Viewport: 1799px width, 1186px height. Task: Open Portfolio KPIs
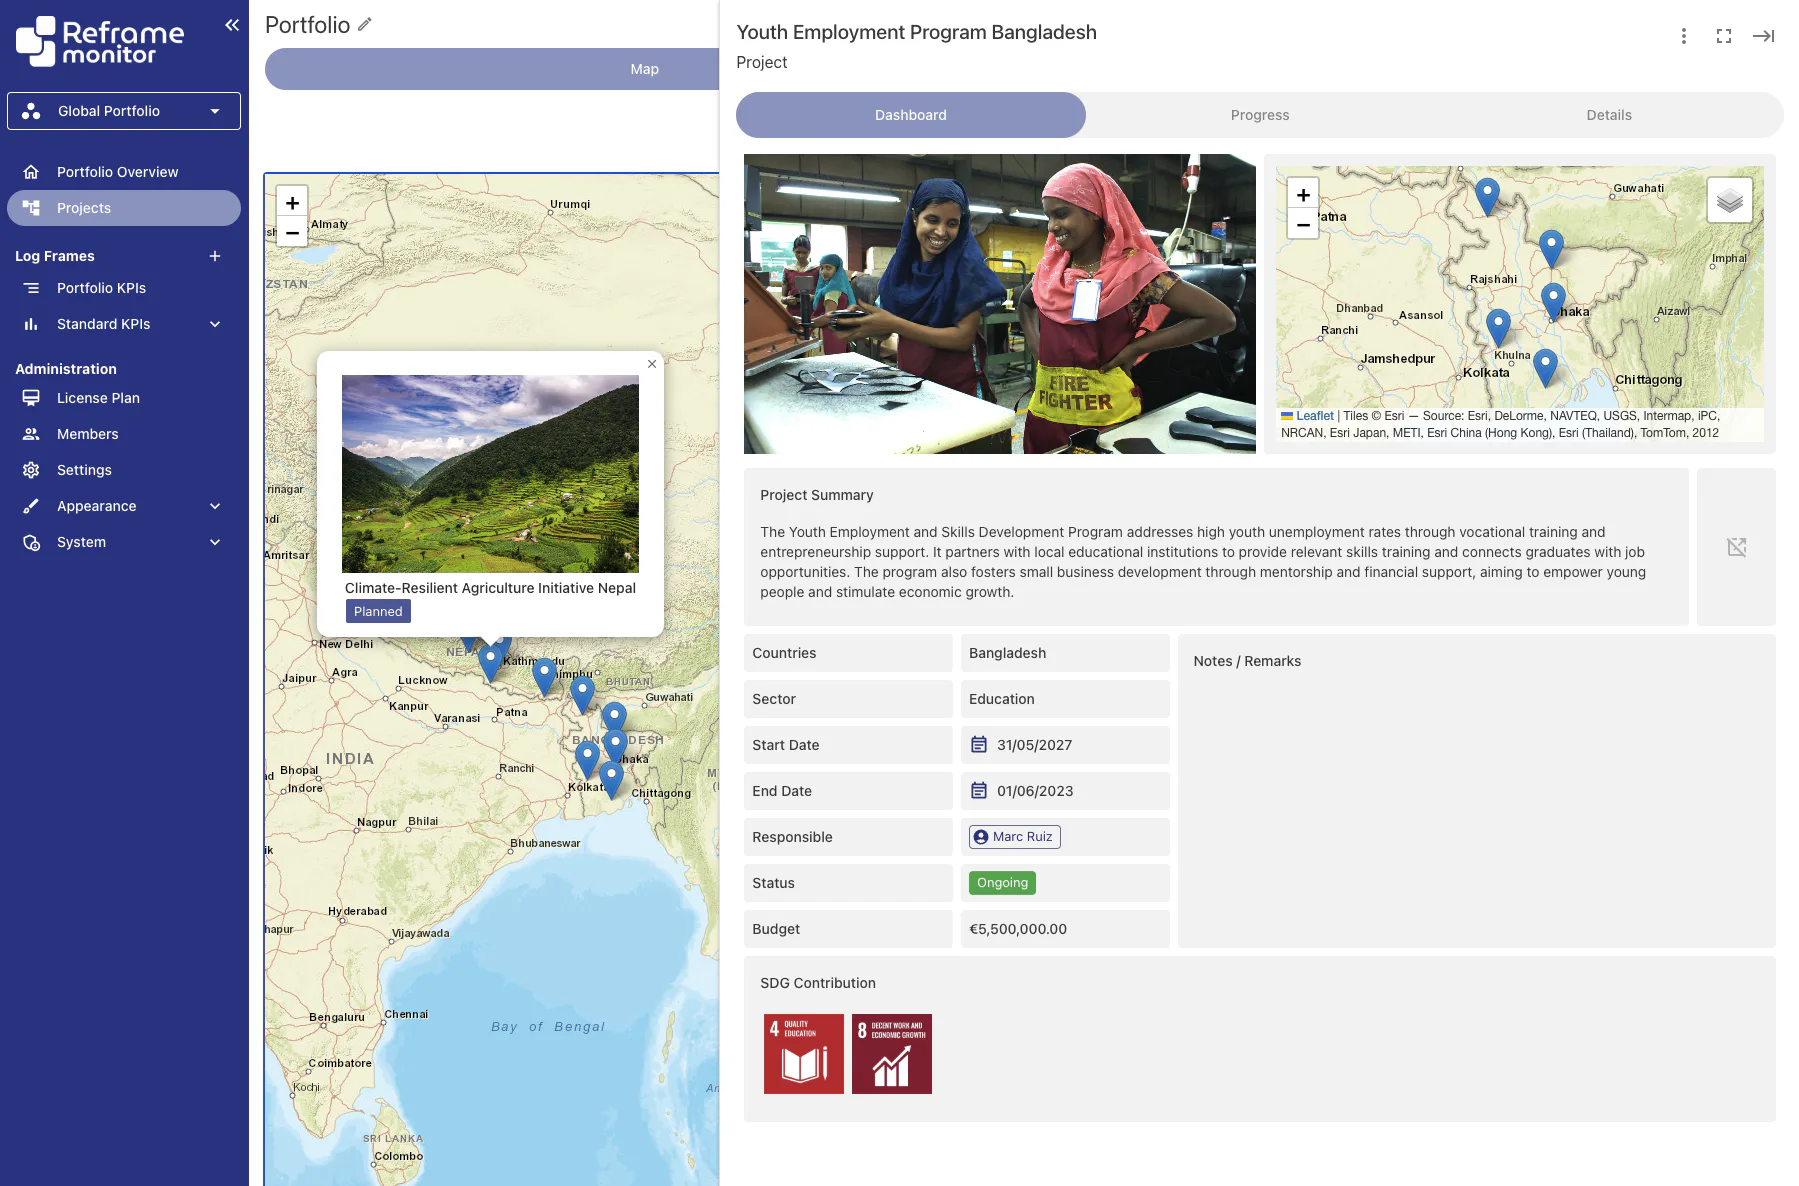(124, 288)
